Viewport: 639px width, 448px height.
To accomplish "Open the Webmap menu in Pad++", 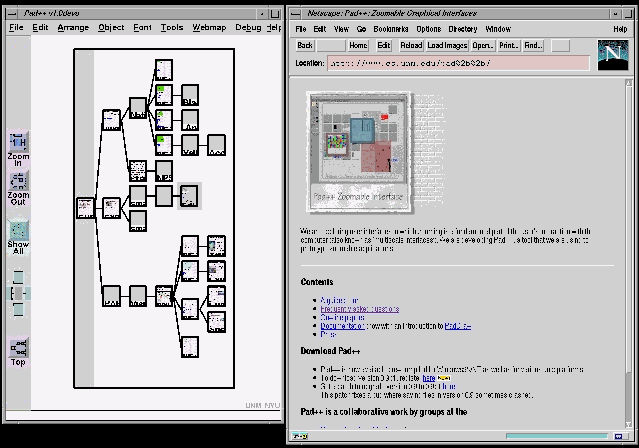I will pyautogui.click(x=209, y=27).
